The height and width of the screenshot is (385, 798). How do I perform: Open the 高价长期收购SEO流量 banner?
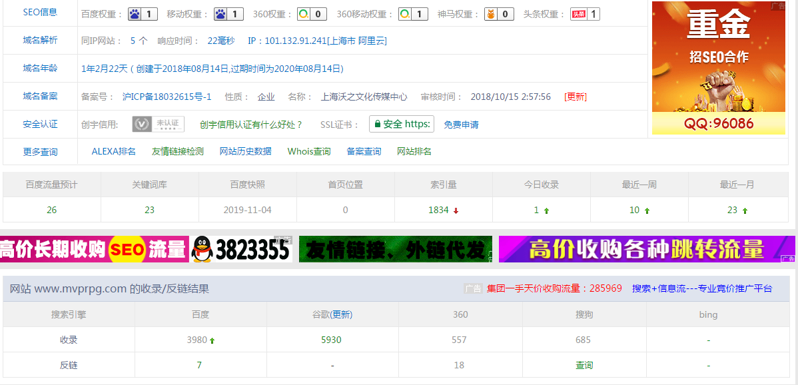94,249
